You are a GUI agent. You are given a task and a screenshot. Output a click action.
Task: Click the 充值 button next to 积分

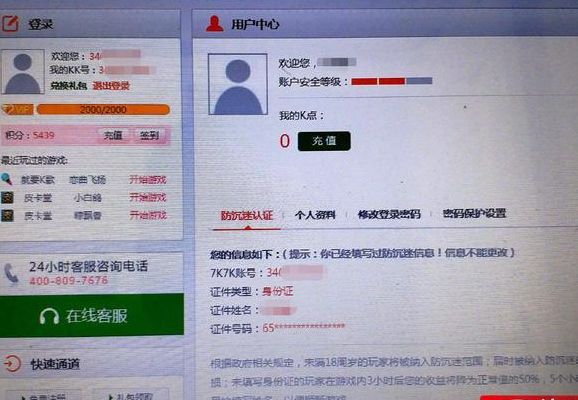click(x=113, y=135)
